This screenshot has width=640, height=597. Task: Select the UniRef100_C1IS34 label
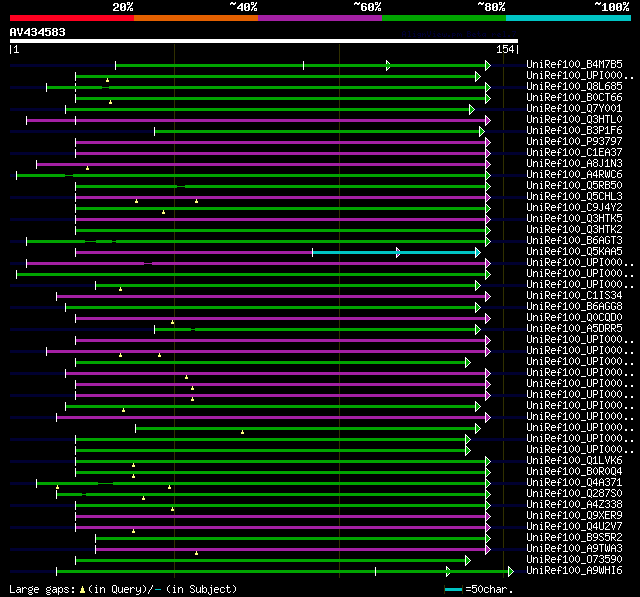point(574,295)
